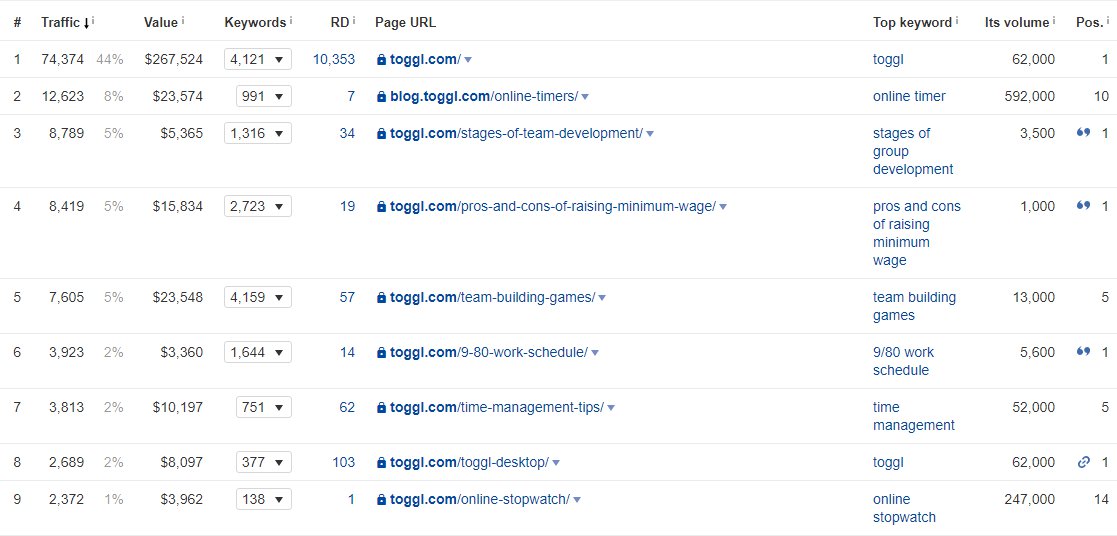Expand the arrow after the toggl.com/ home URL
The height and width of the screenshot is (536, 1117).
click(x=468, y=60)
